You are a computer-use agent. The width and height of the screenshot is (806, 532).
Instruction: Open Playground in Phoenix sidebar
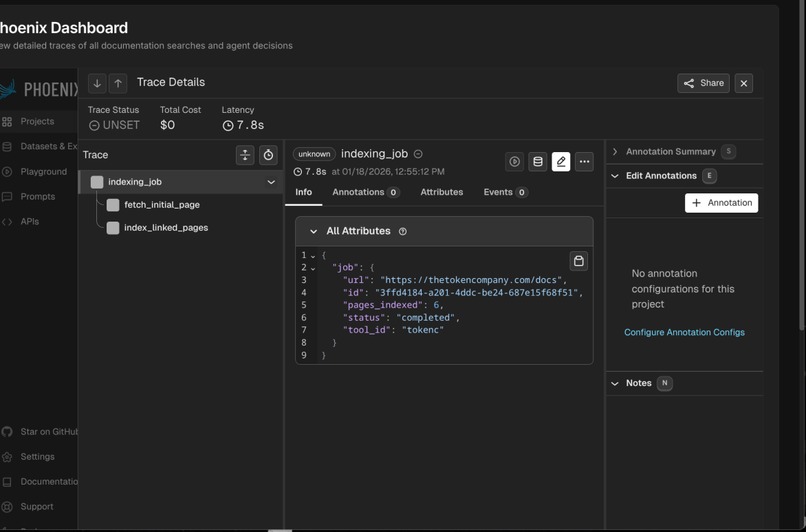44,171
